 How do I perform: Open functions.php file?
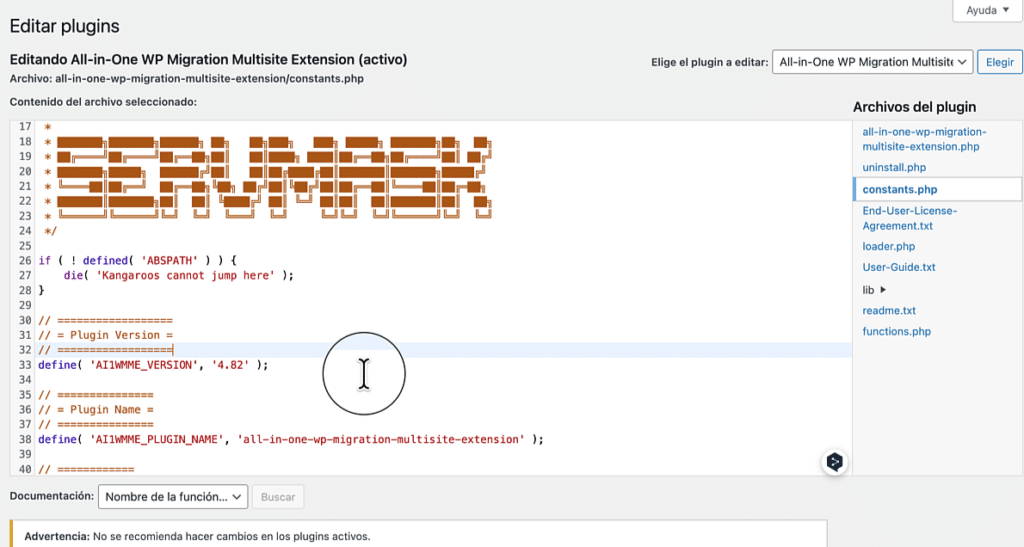[896, 331]
